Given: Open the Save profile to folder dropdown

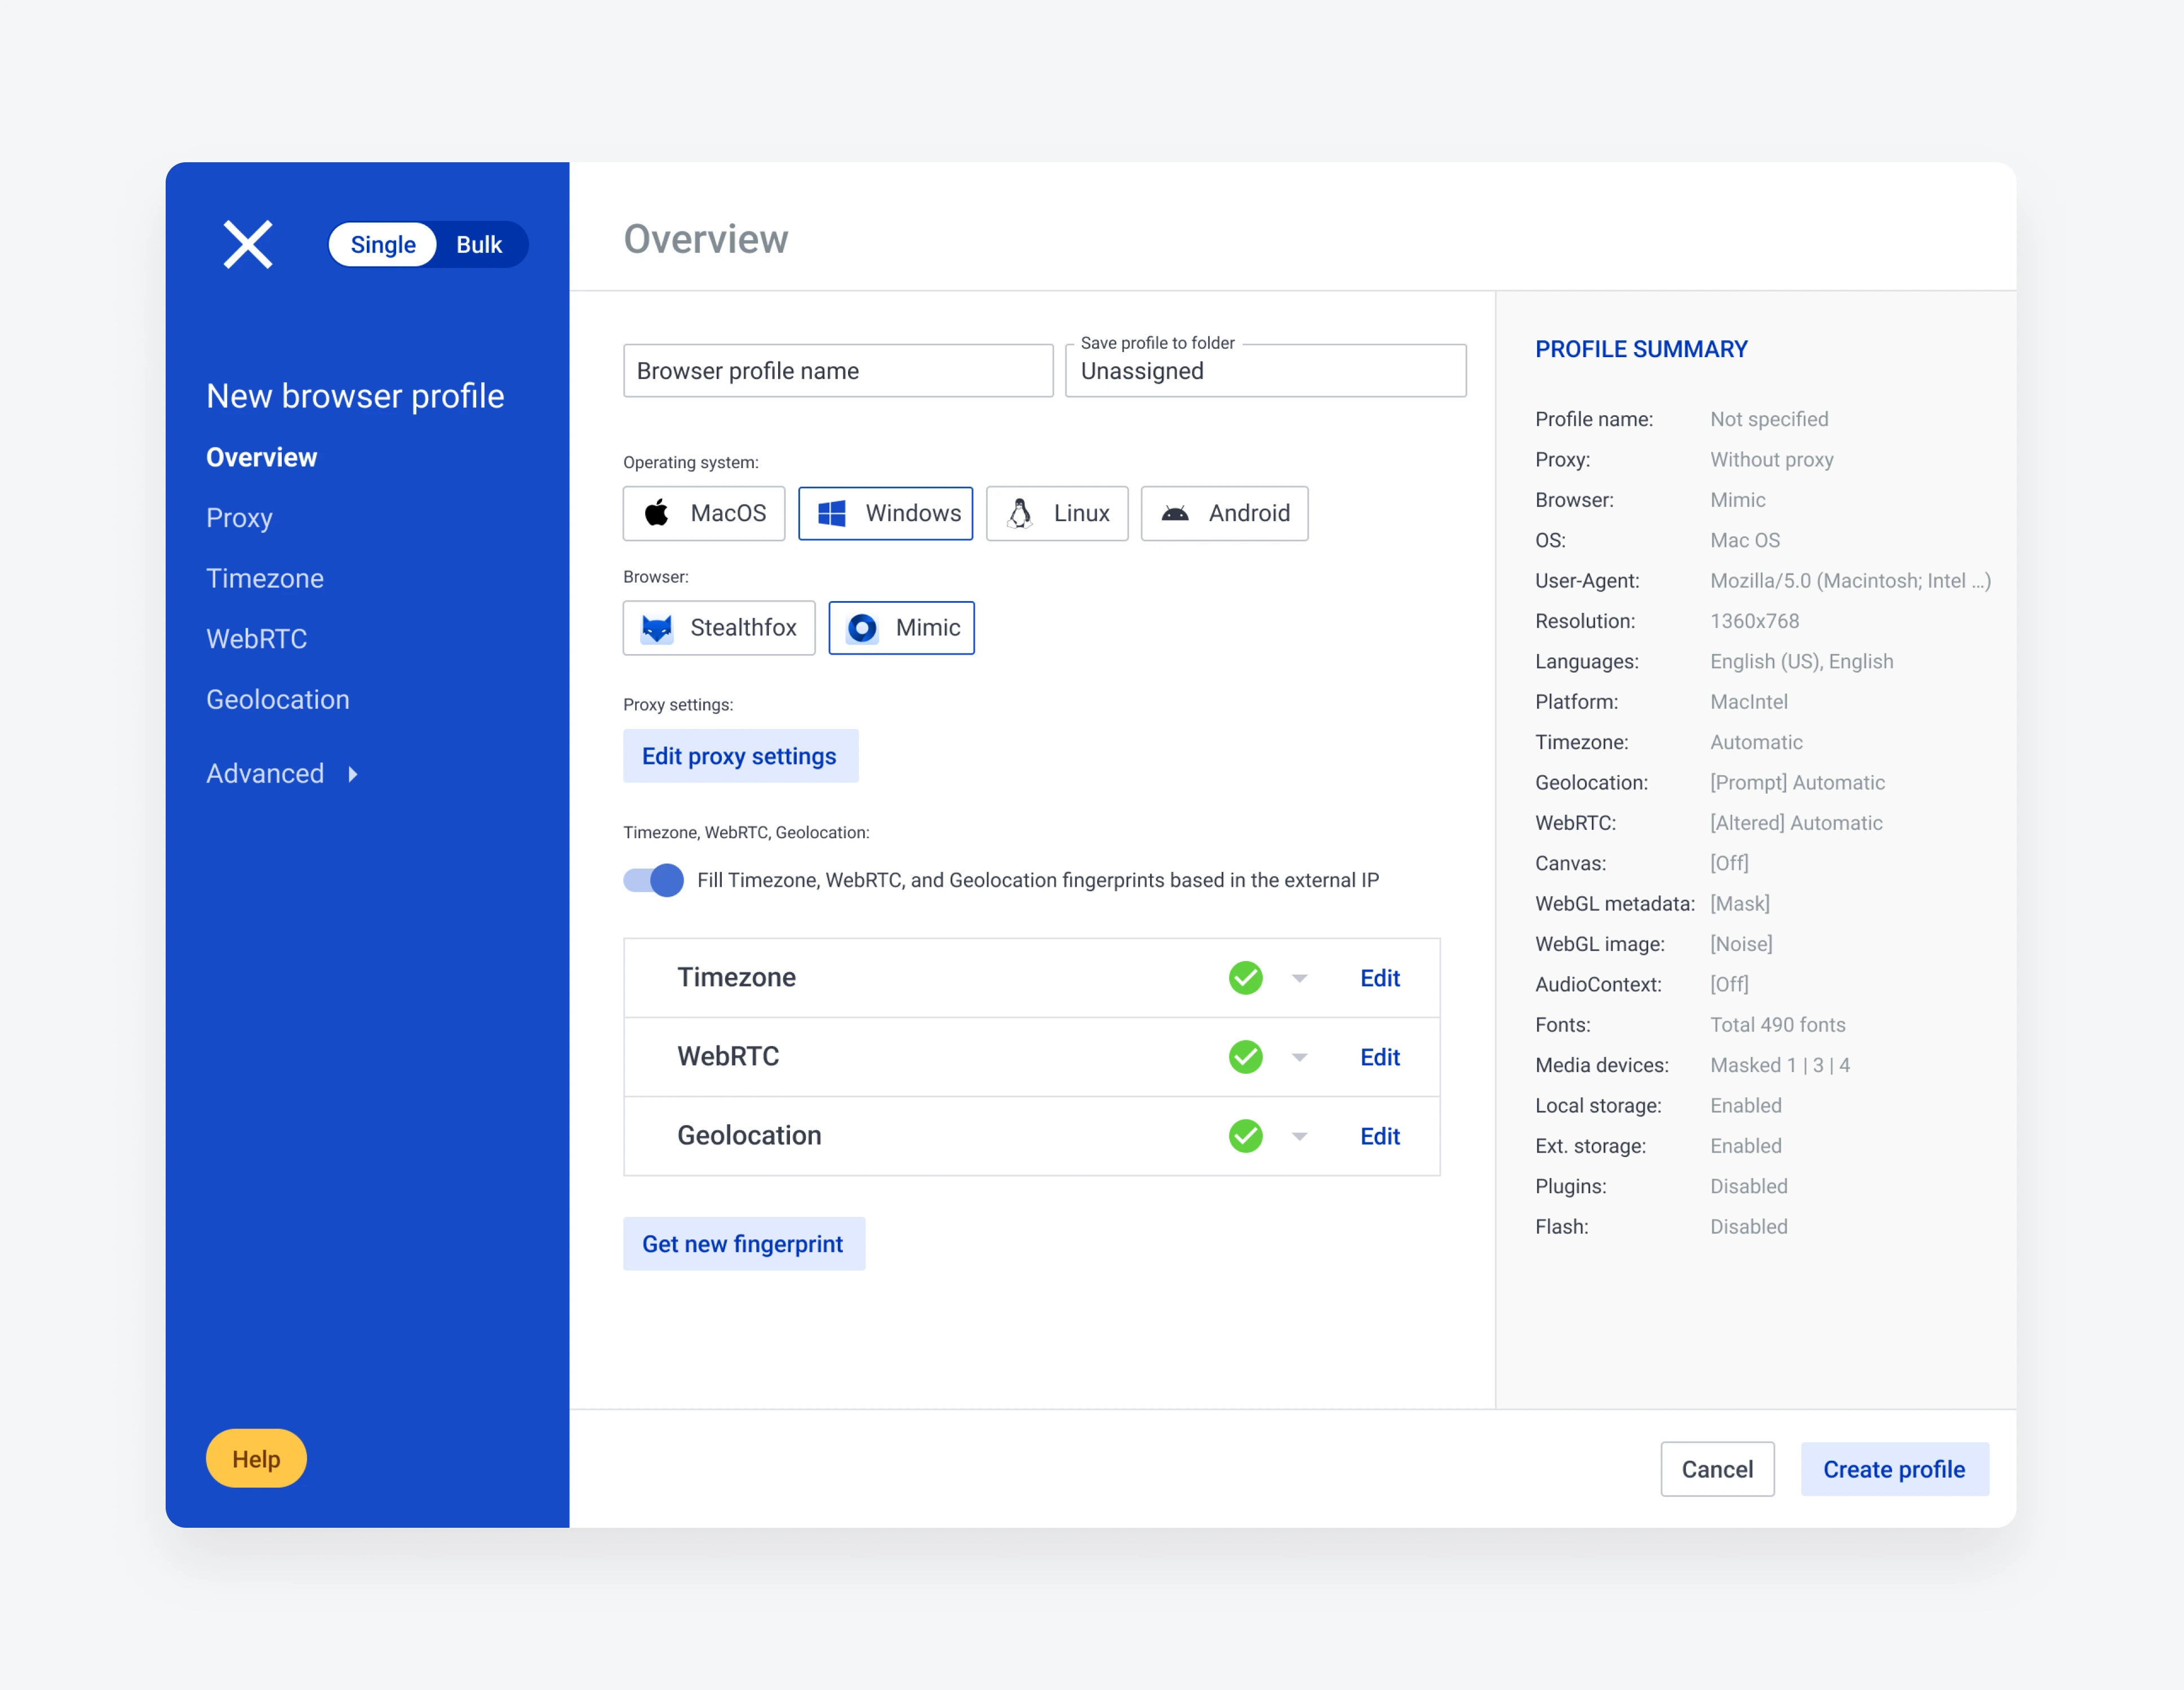Looking at the screenshot, I should click(1265, 371).
